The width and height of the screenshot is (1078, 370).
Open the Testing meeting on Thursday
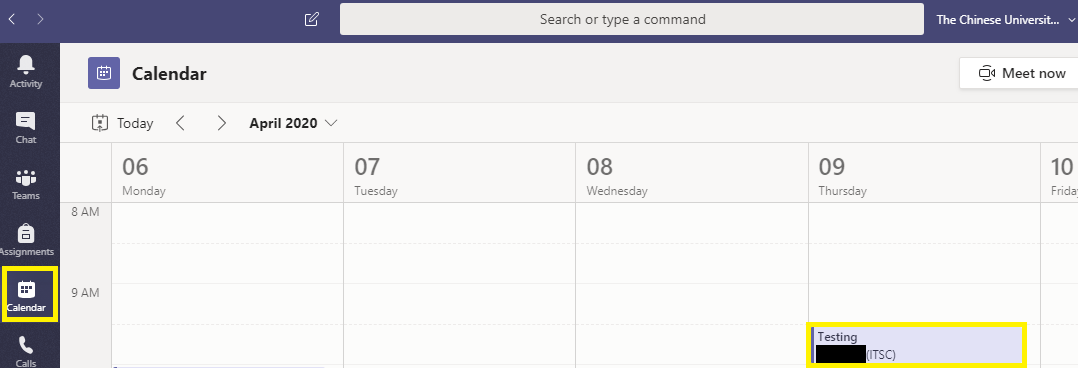916,345
